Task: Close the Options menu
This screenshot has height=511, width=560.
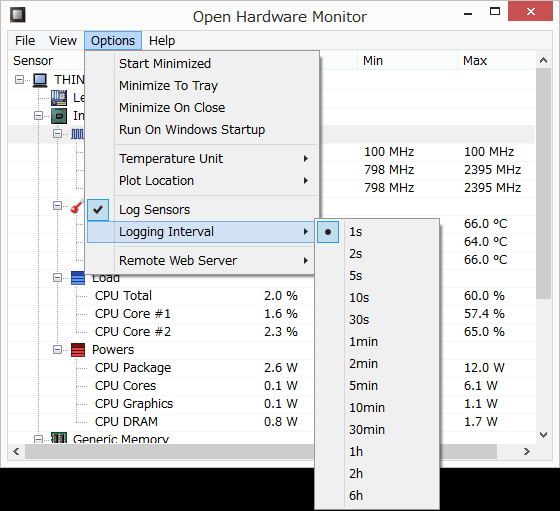Action: [x=113, y=41]
